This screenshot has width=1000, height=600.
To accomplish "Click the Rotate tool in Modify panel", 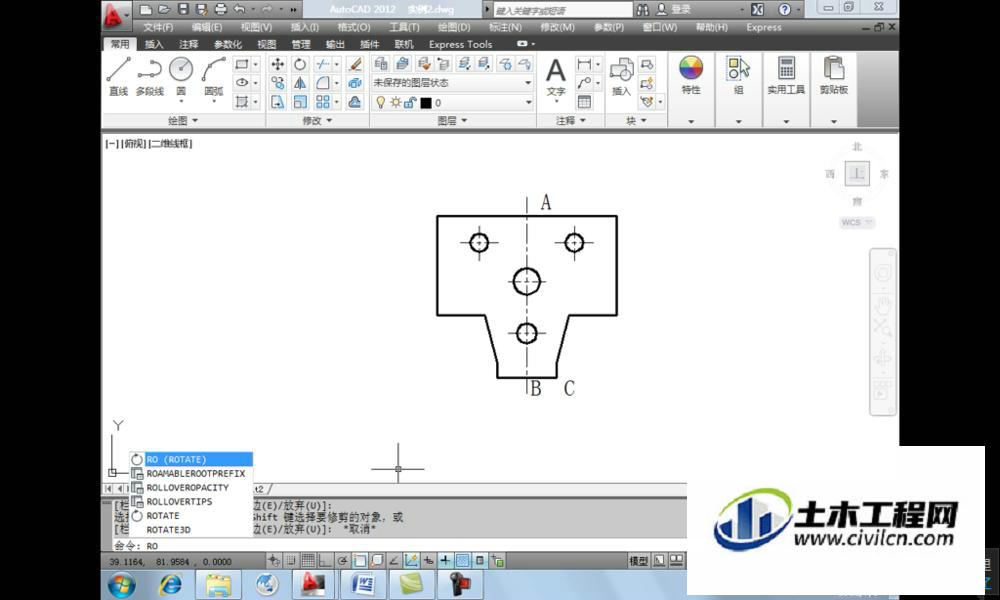I will coord(300,64).
